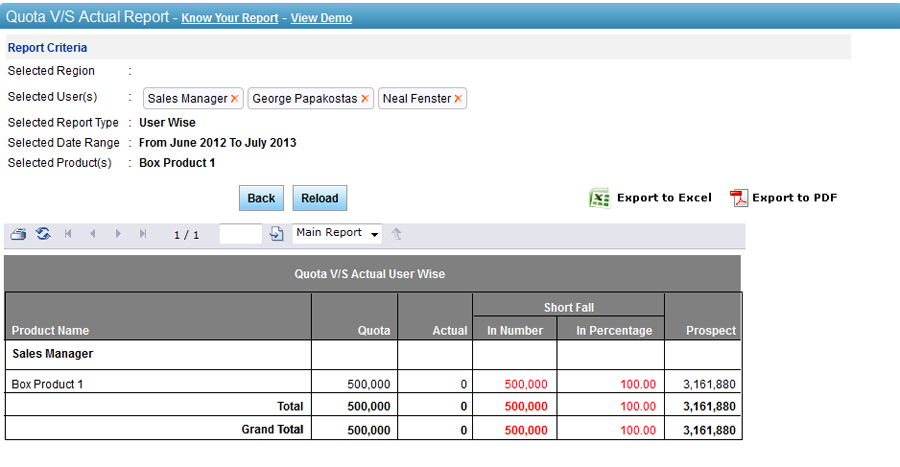
Task: Remove Sales Manager from selected users
Action: [x=235, y=99]
